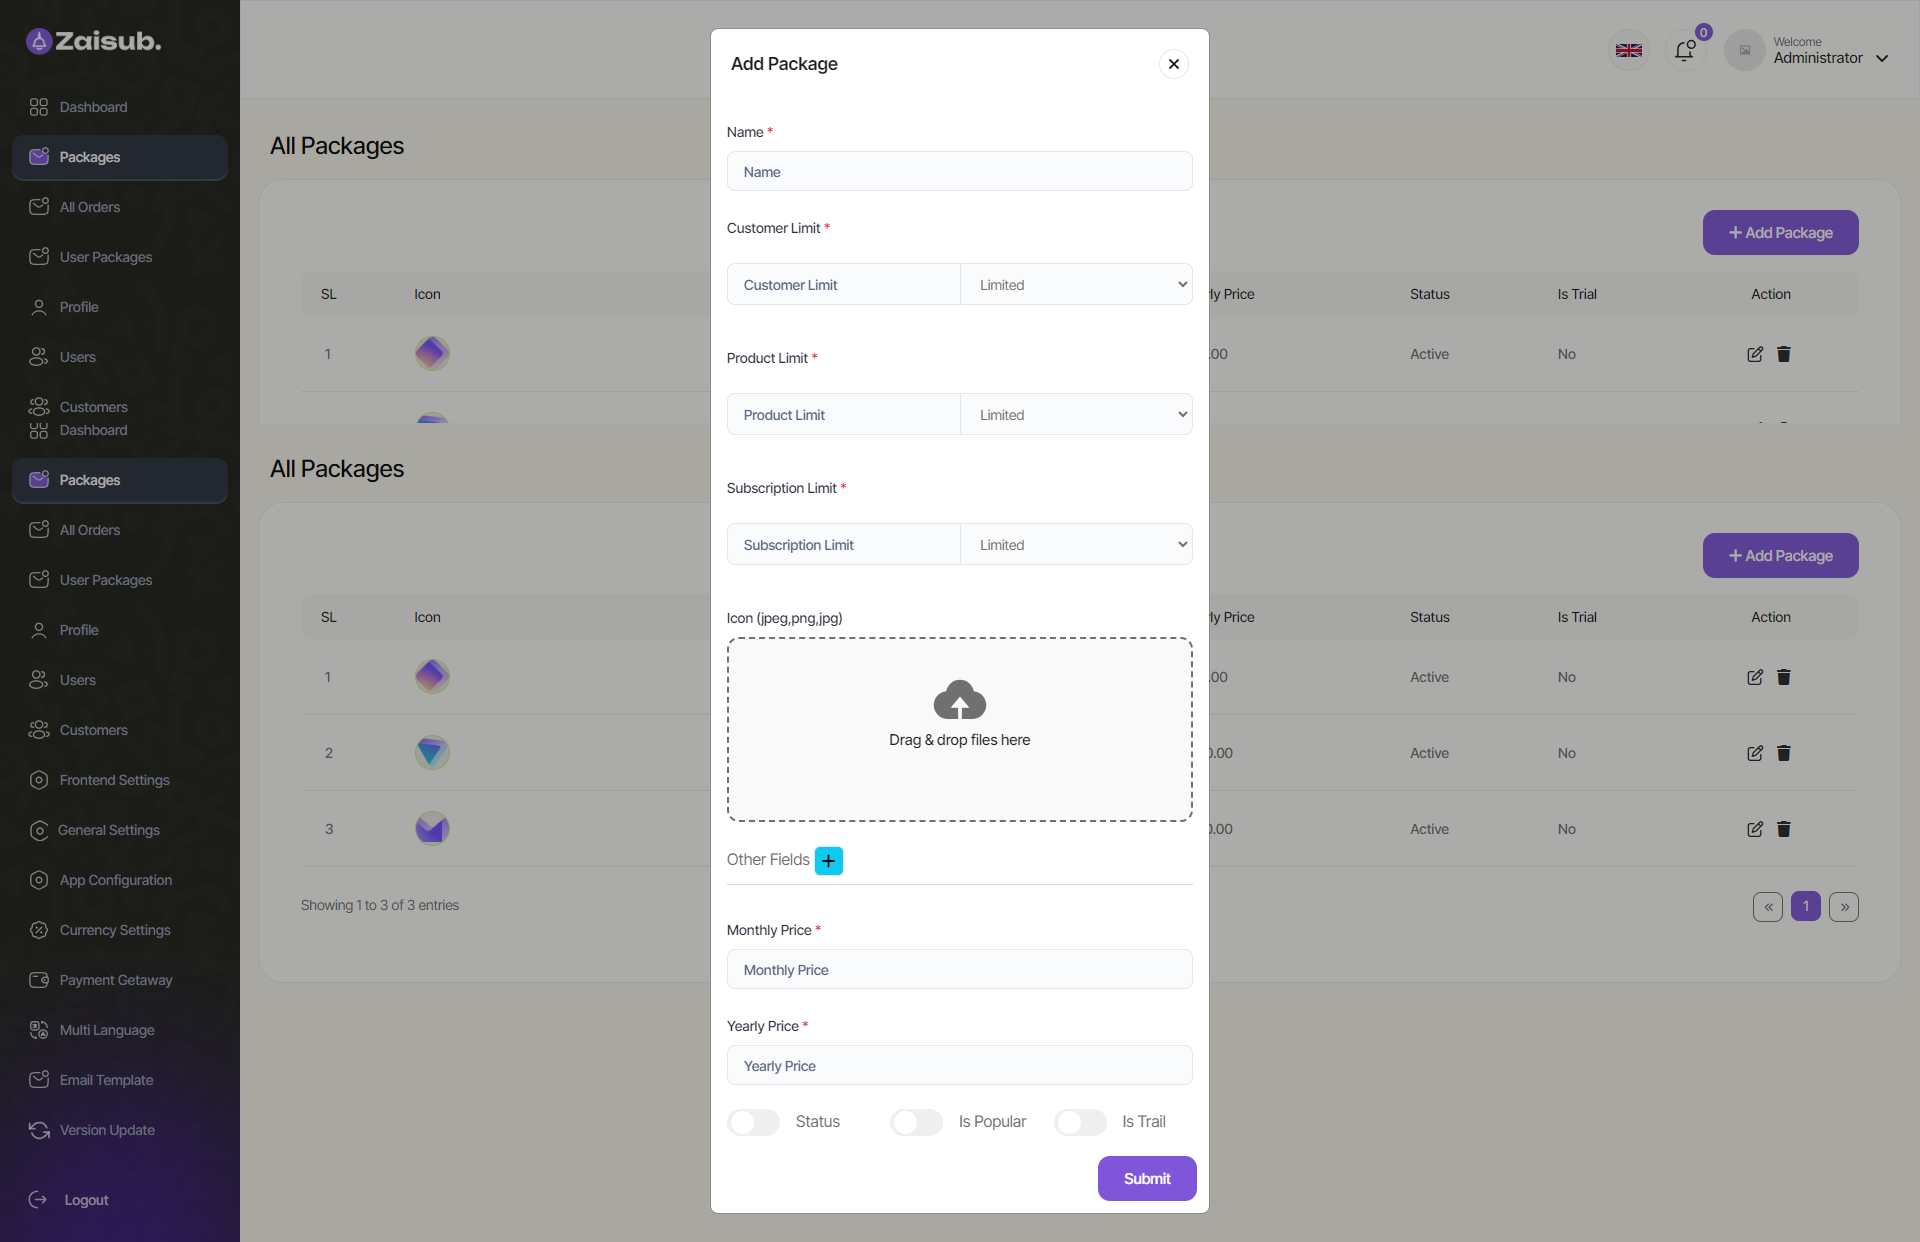Delete package row 3 with the trash icon
1920x1242 pixels.
1784,829
